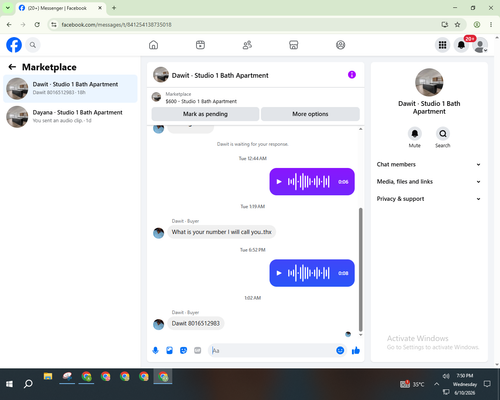Seek within the blue audio waveform
The width and height of the screenshot is (500, 400).
309,273
